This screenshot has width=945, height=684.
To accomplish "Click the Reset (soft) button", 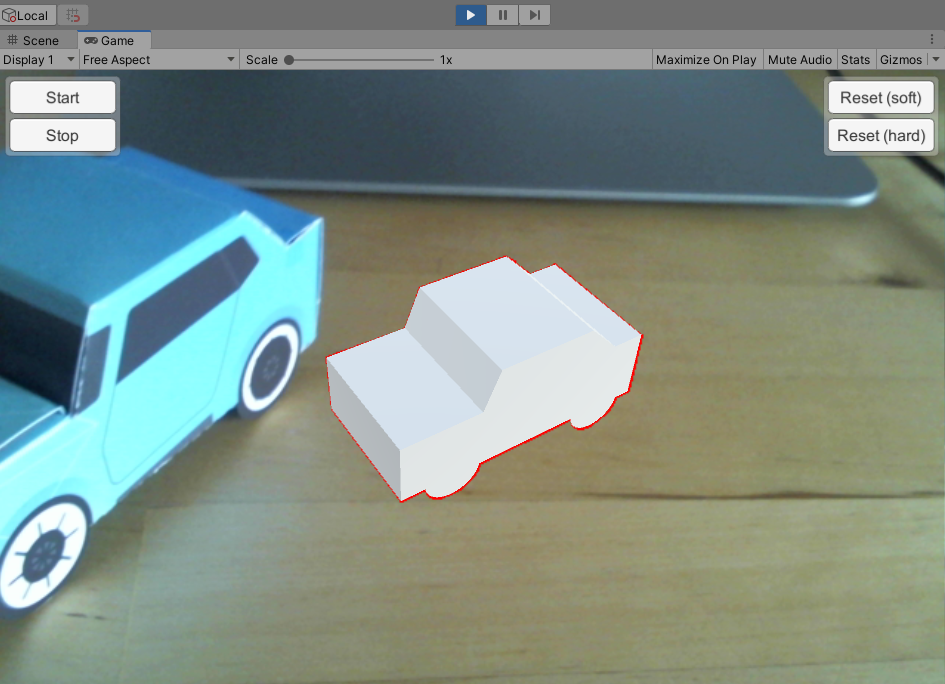I will coord(880,98).
